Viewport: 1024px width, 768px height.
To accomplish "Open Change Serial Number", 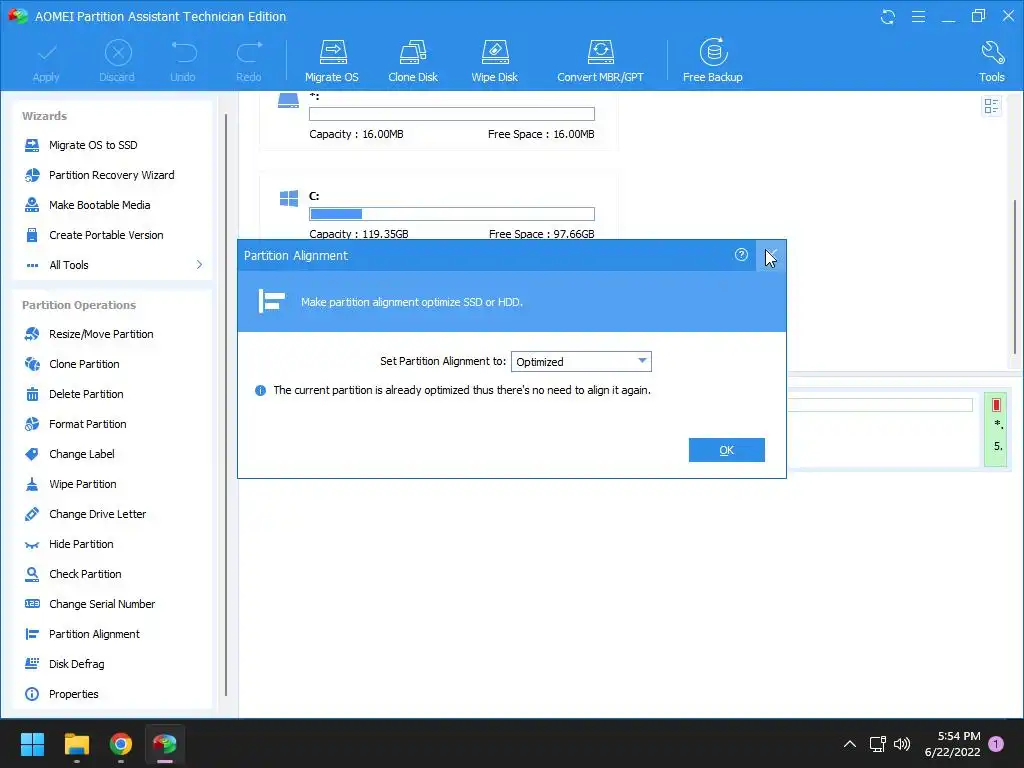I will pos(102,604).
